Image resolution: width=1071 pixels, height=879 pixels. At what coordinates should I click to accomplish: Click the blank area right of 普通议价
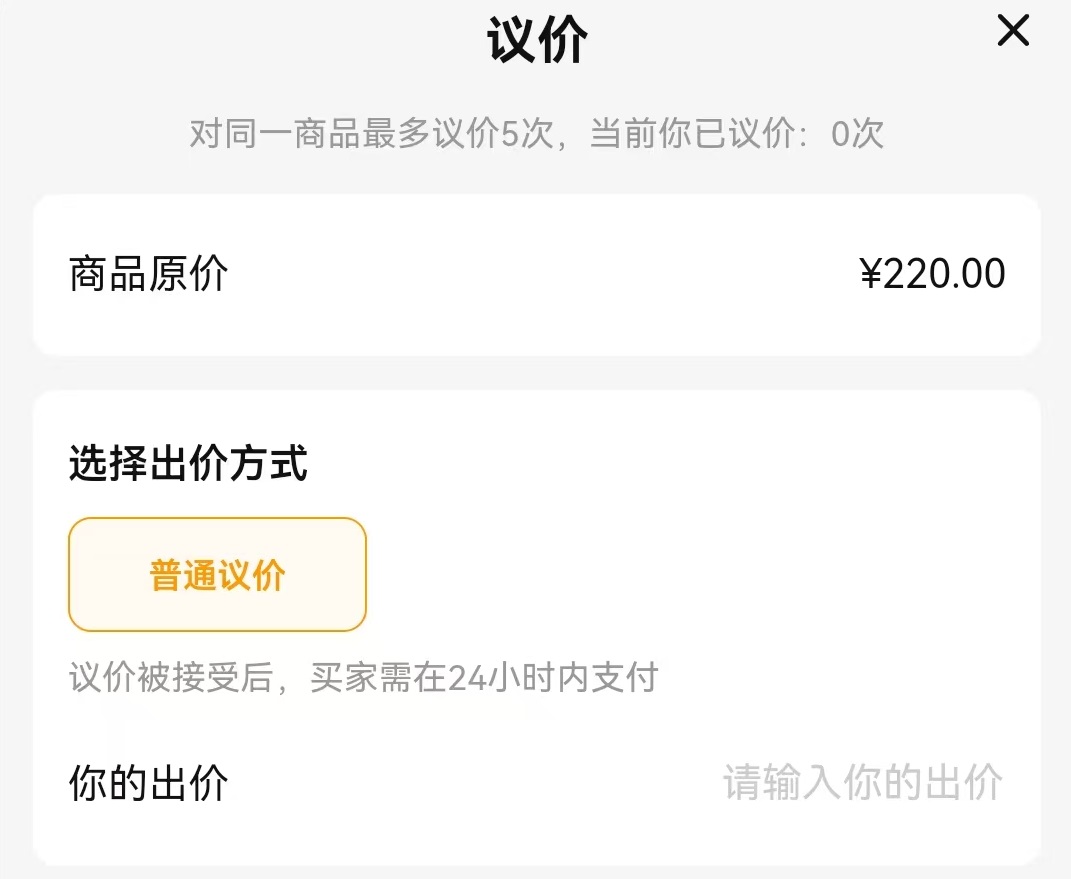pyautogui.click(x=680, y=575)
